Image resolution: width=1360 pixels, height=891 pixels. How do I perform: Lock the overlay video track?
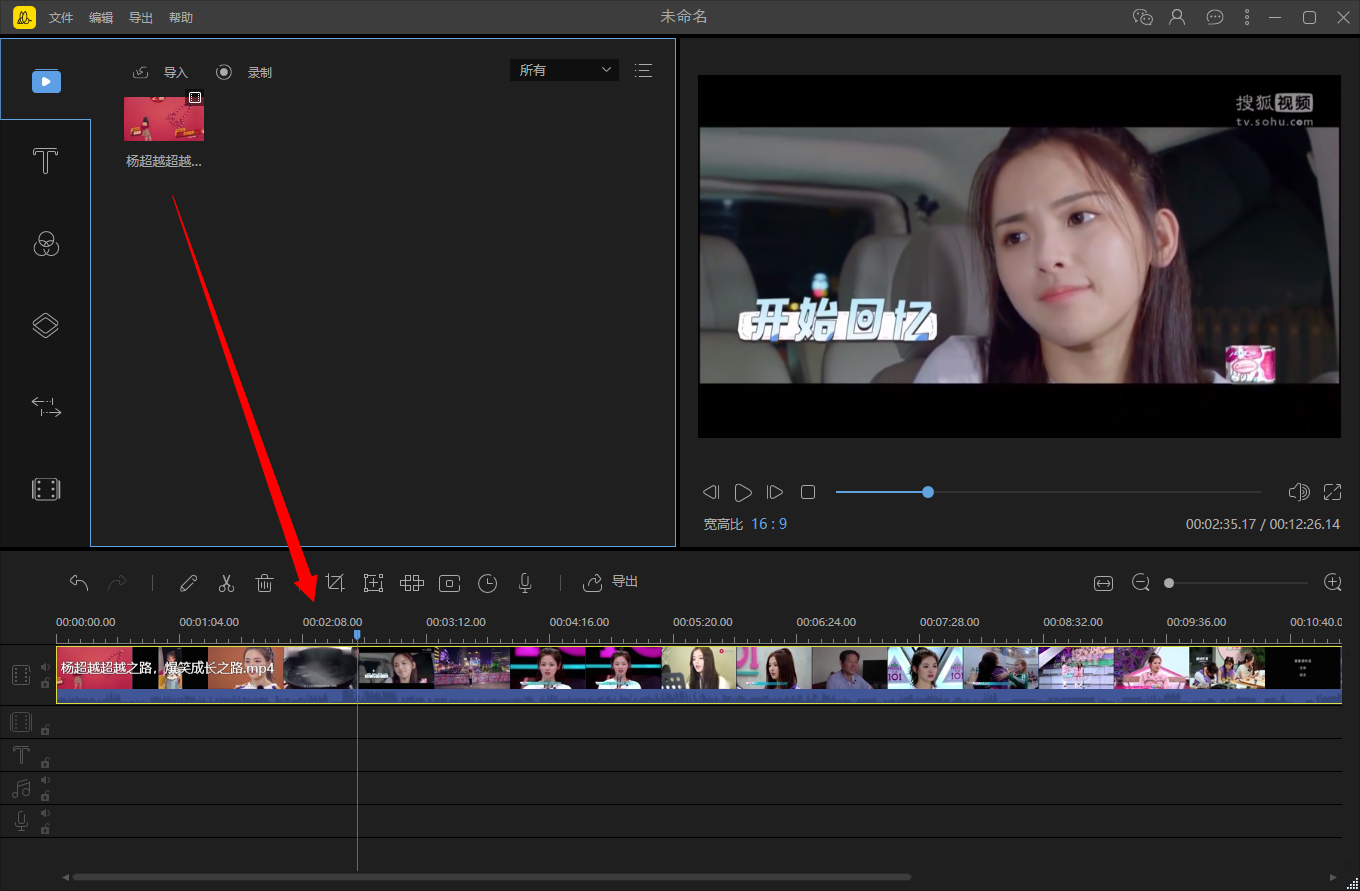(45, 730)
